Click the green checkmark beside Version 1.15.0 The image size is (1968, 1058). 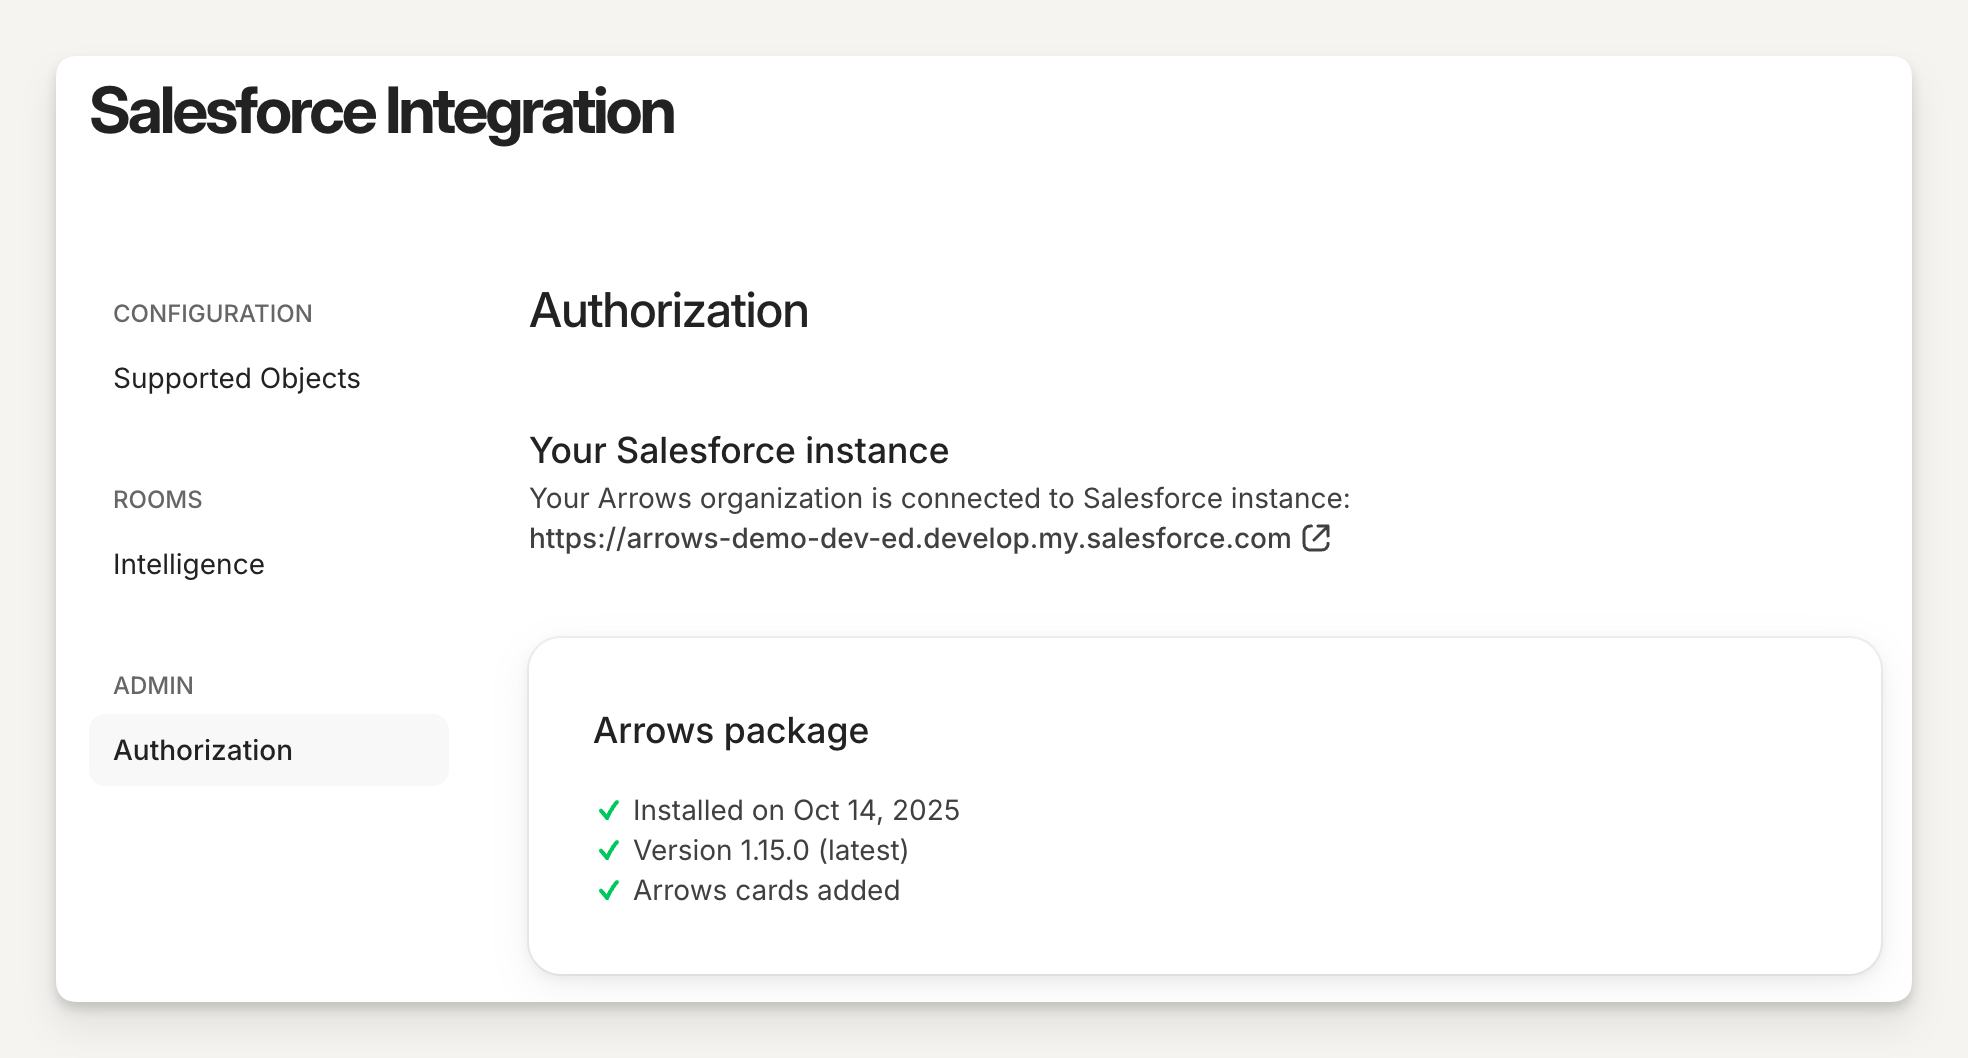(608, 850)
